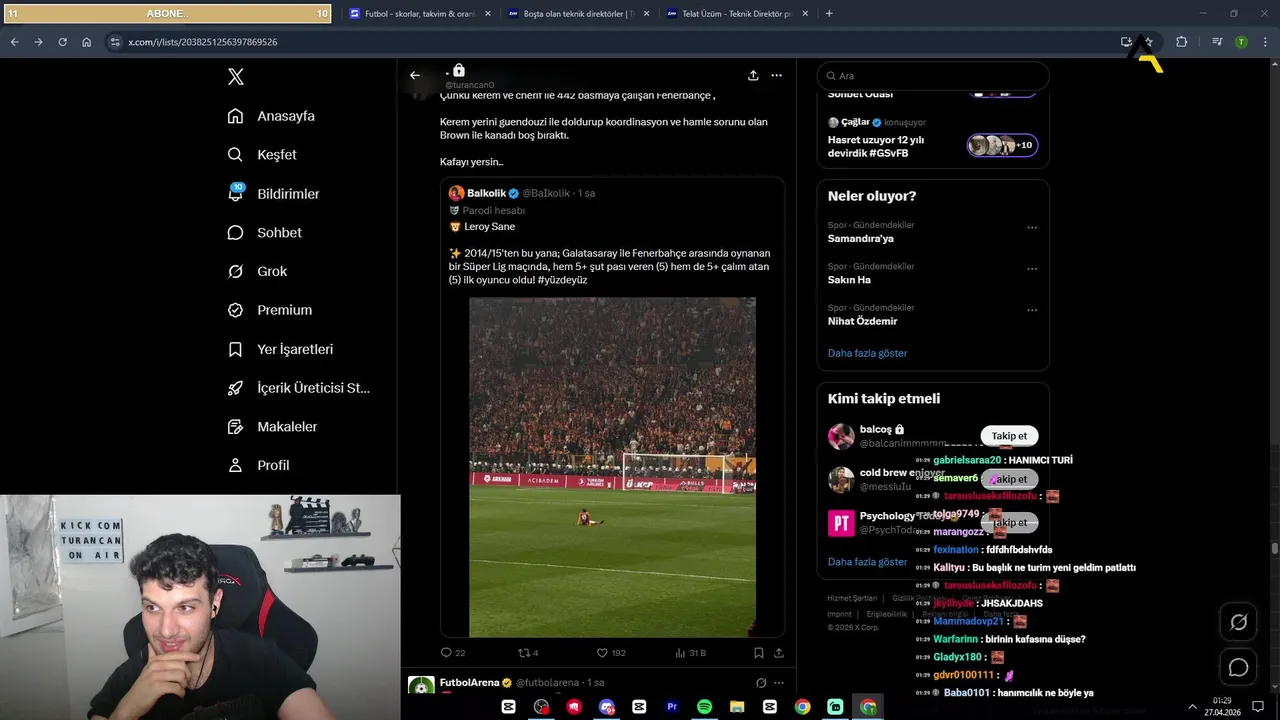Image resolution: width=1280 pixels, height=720 pixels.
Task: Open İçerik Üreticisi St... in sidebar
Action: click(298, 388)
